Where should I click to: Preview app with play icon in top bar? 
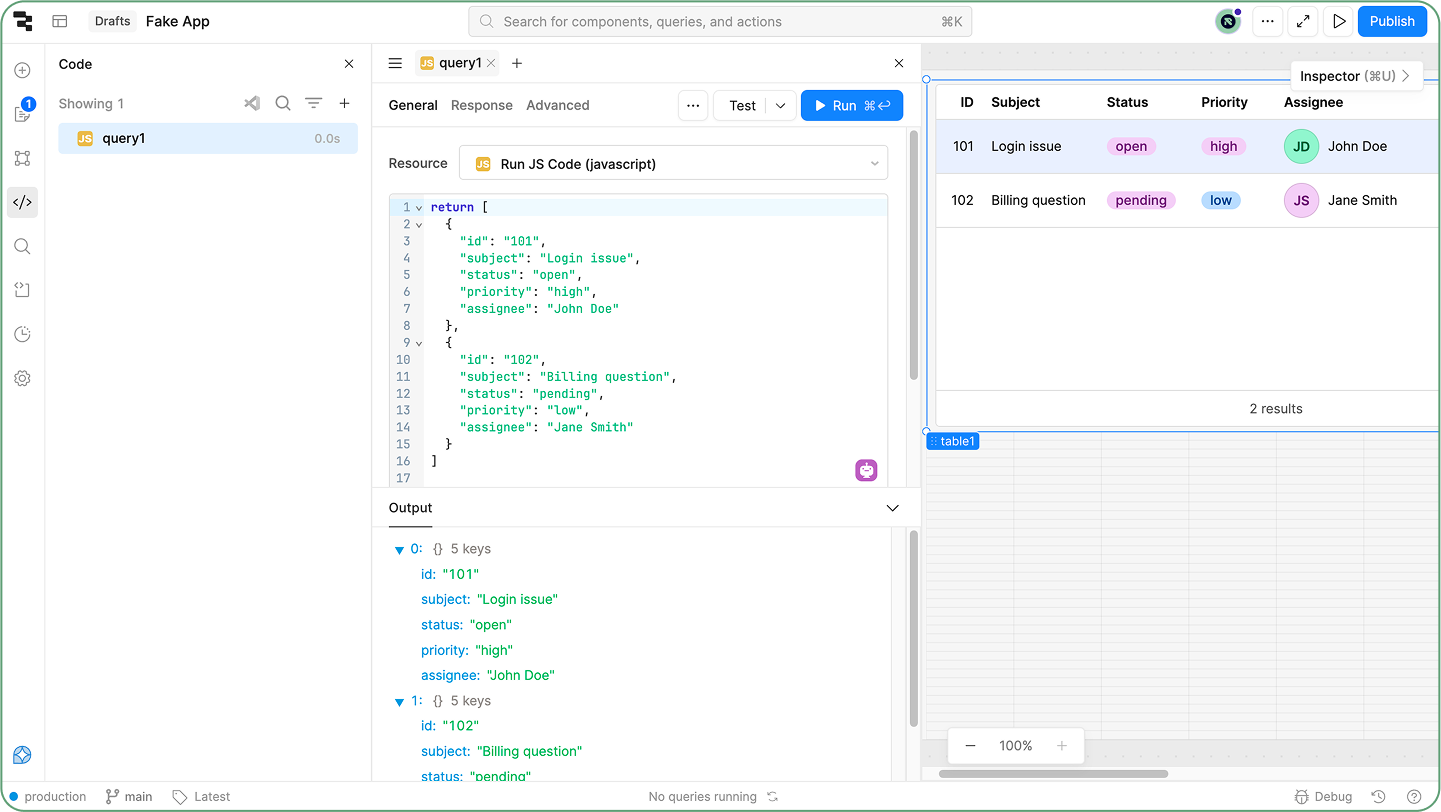point(1339,21)
